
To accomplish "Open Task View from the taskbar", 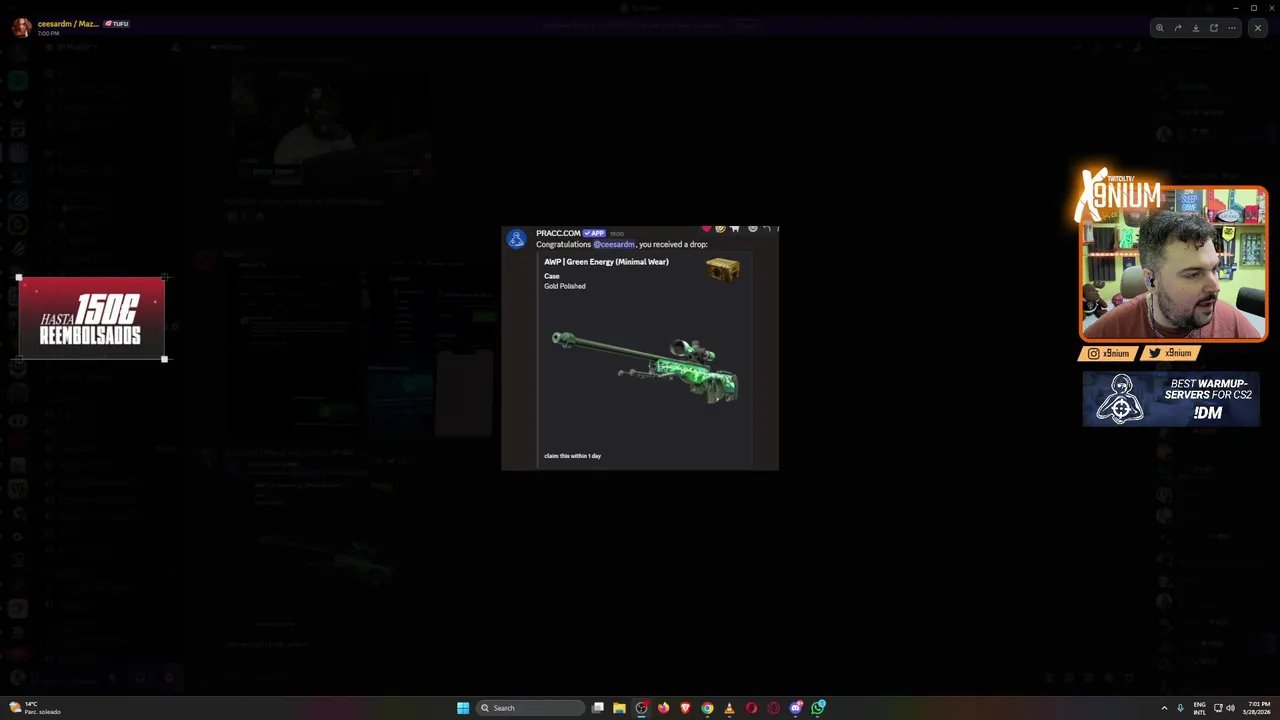I will pos(598,708).
